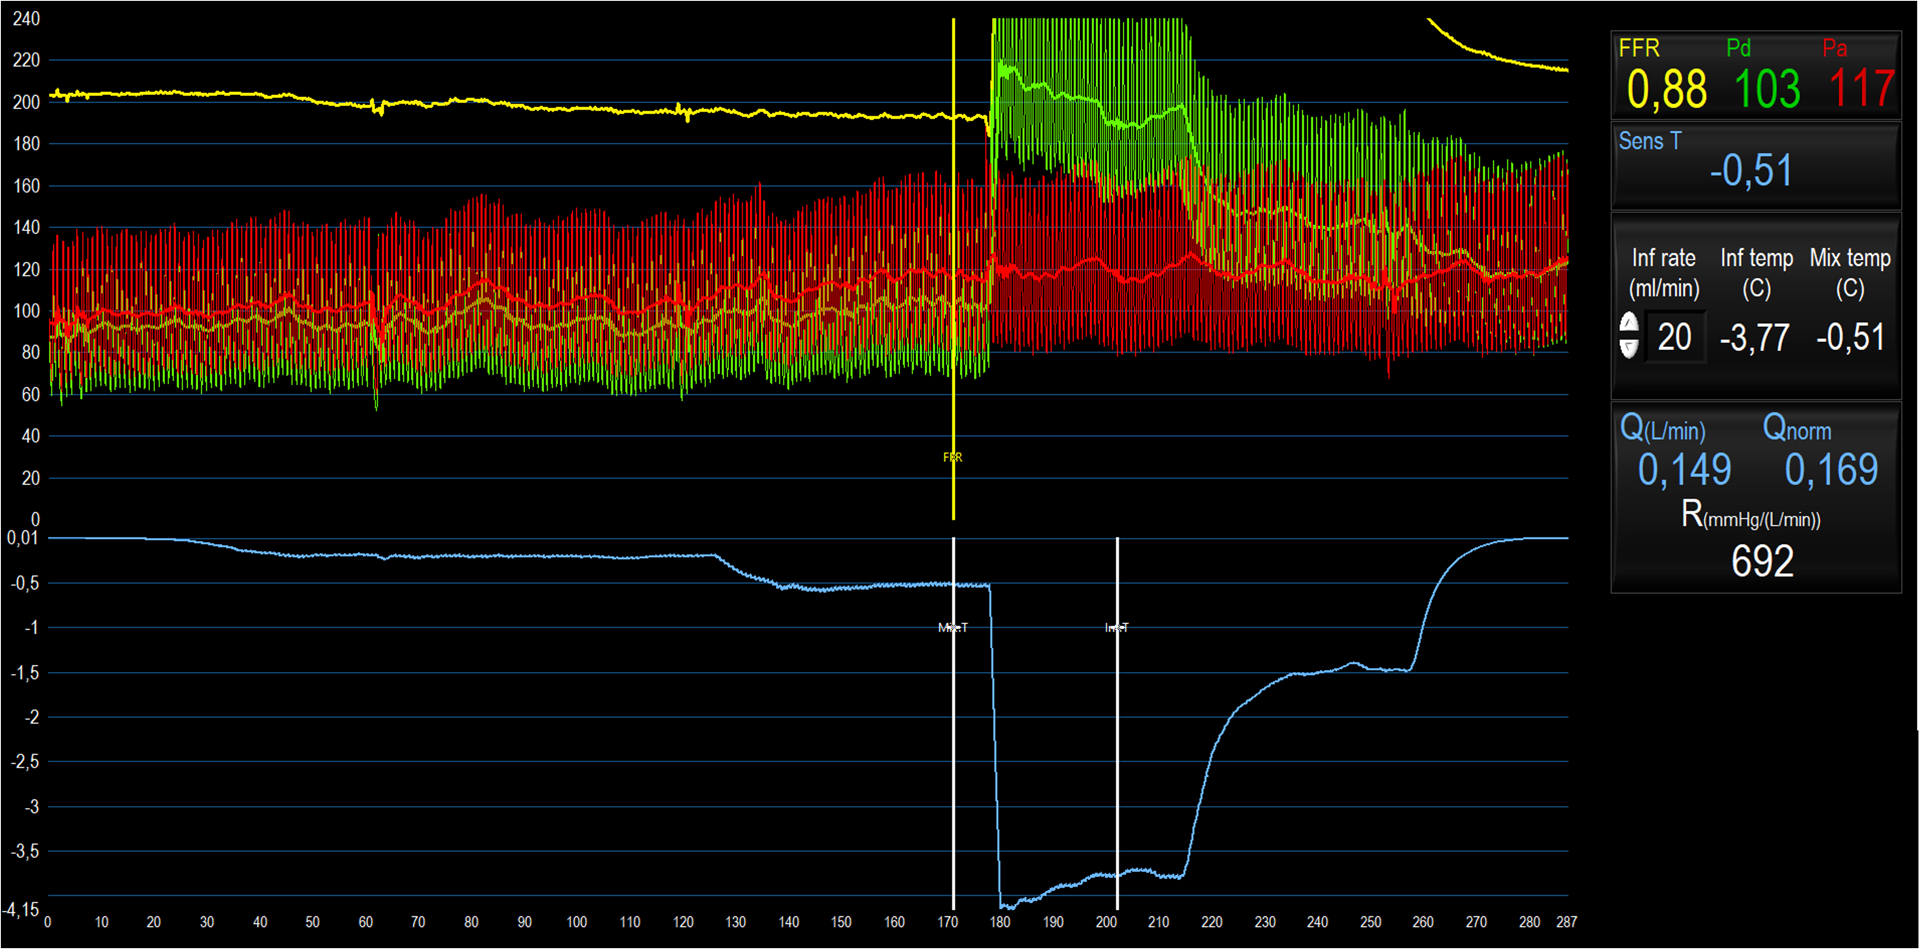
Task: Click the Mix temp (C) label
Action: click(x=1850, y=273)
